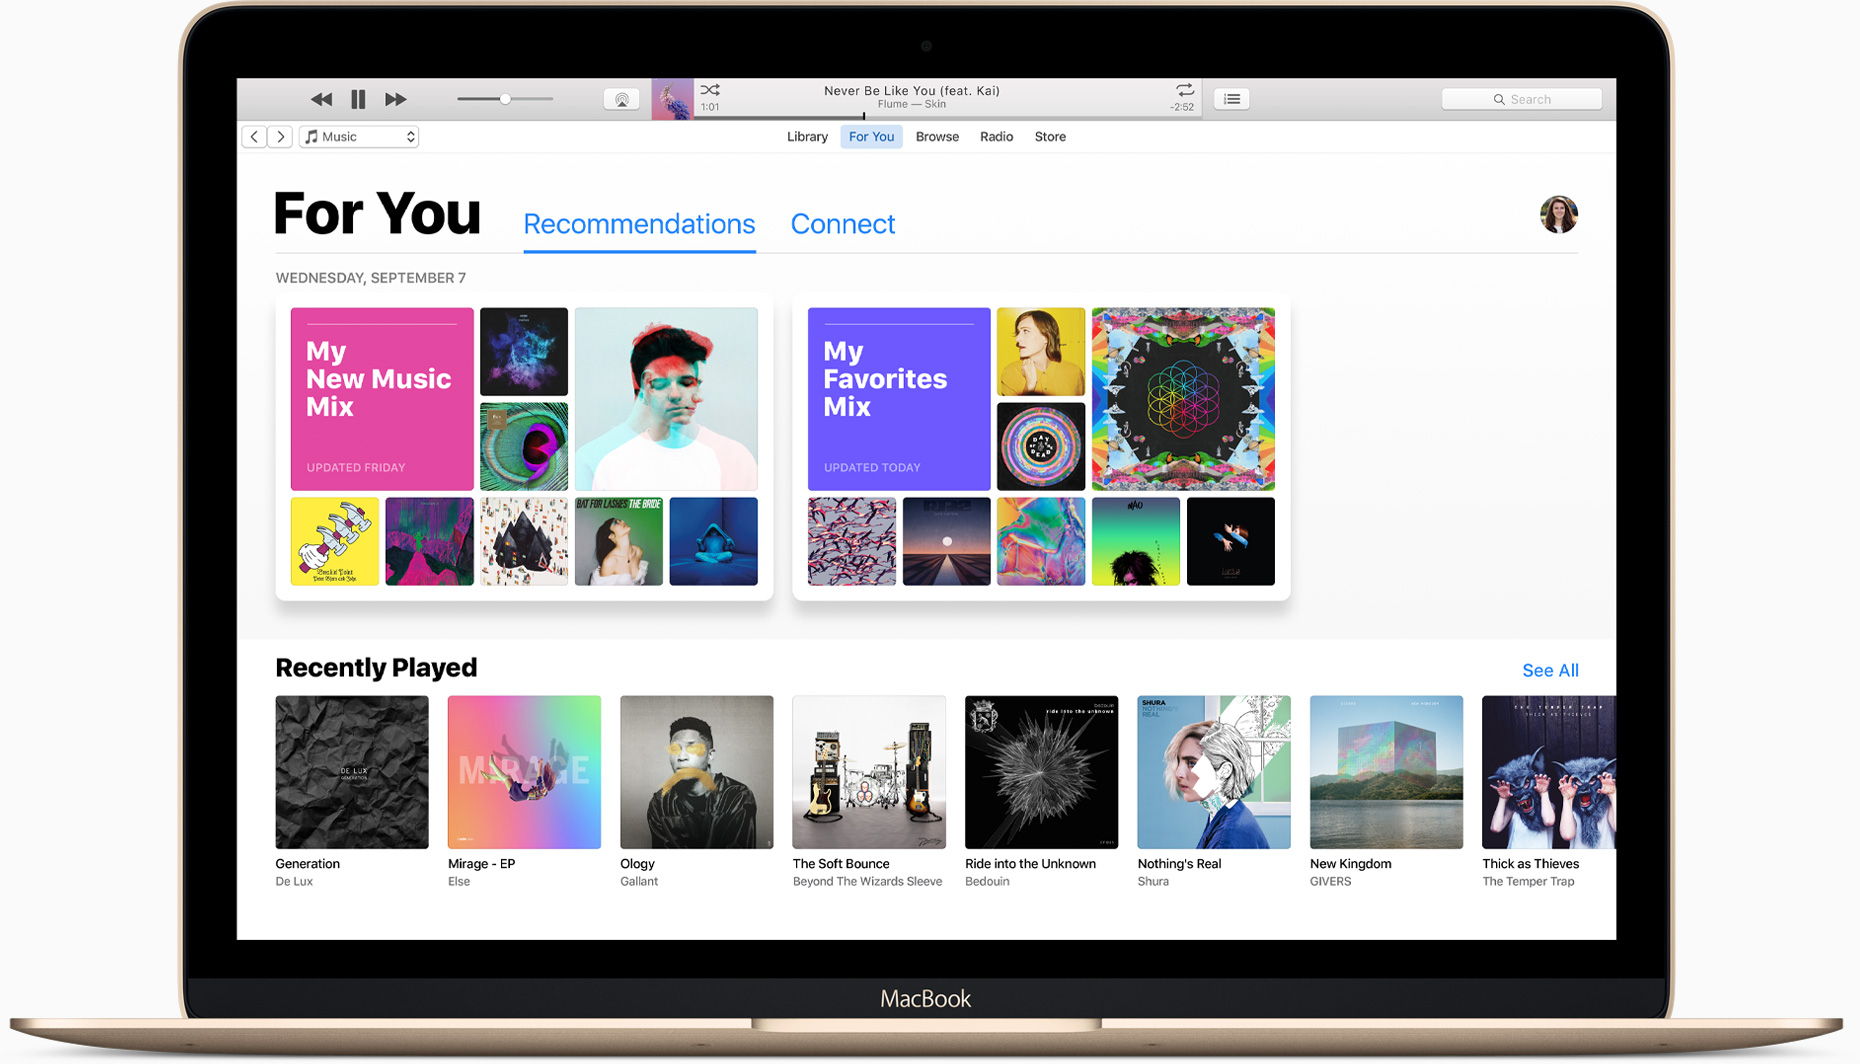
Task: Open My Favorites Mix tile
Action: [x=899, y=399]
